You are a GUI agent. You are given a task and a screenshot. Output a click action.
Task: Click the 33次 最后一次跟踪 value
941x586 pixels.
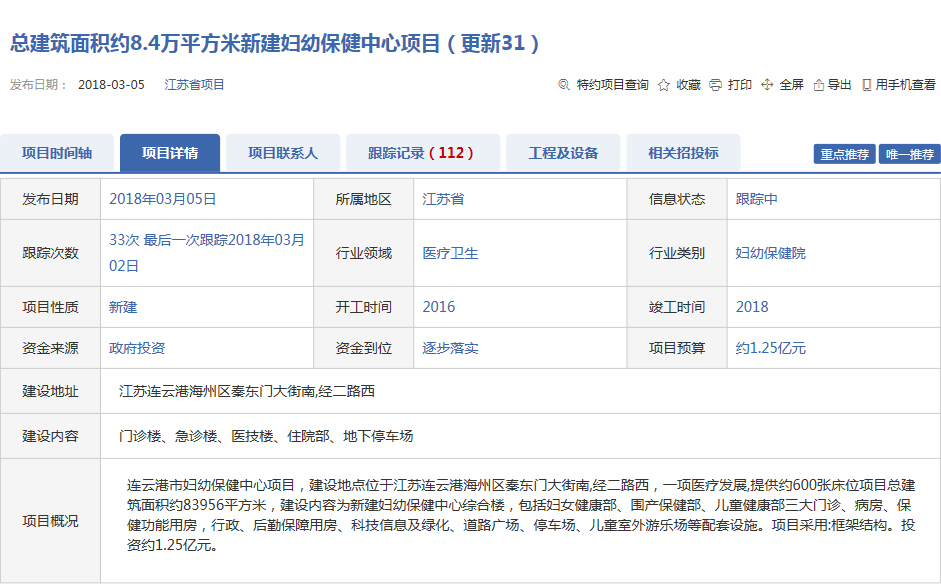tap(206, 253)
